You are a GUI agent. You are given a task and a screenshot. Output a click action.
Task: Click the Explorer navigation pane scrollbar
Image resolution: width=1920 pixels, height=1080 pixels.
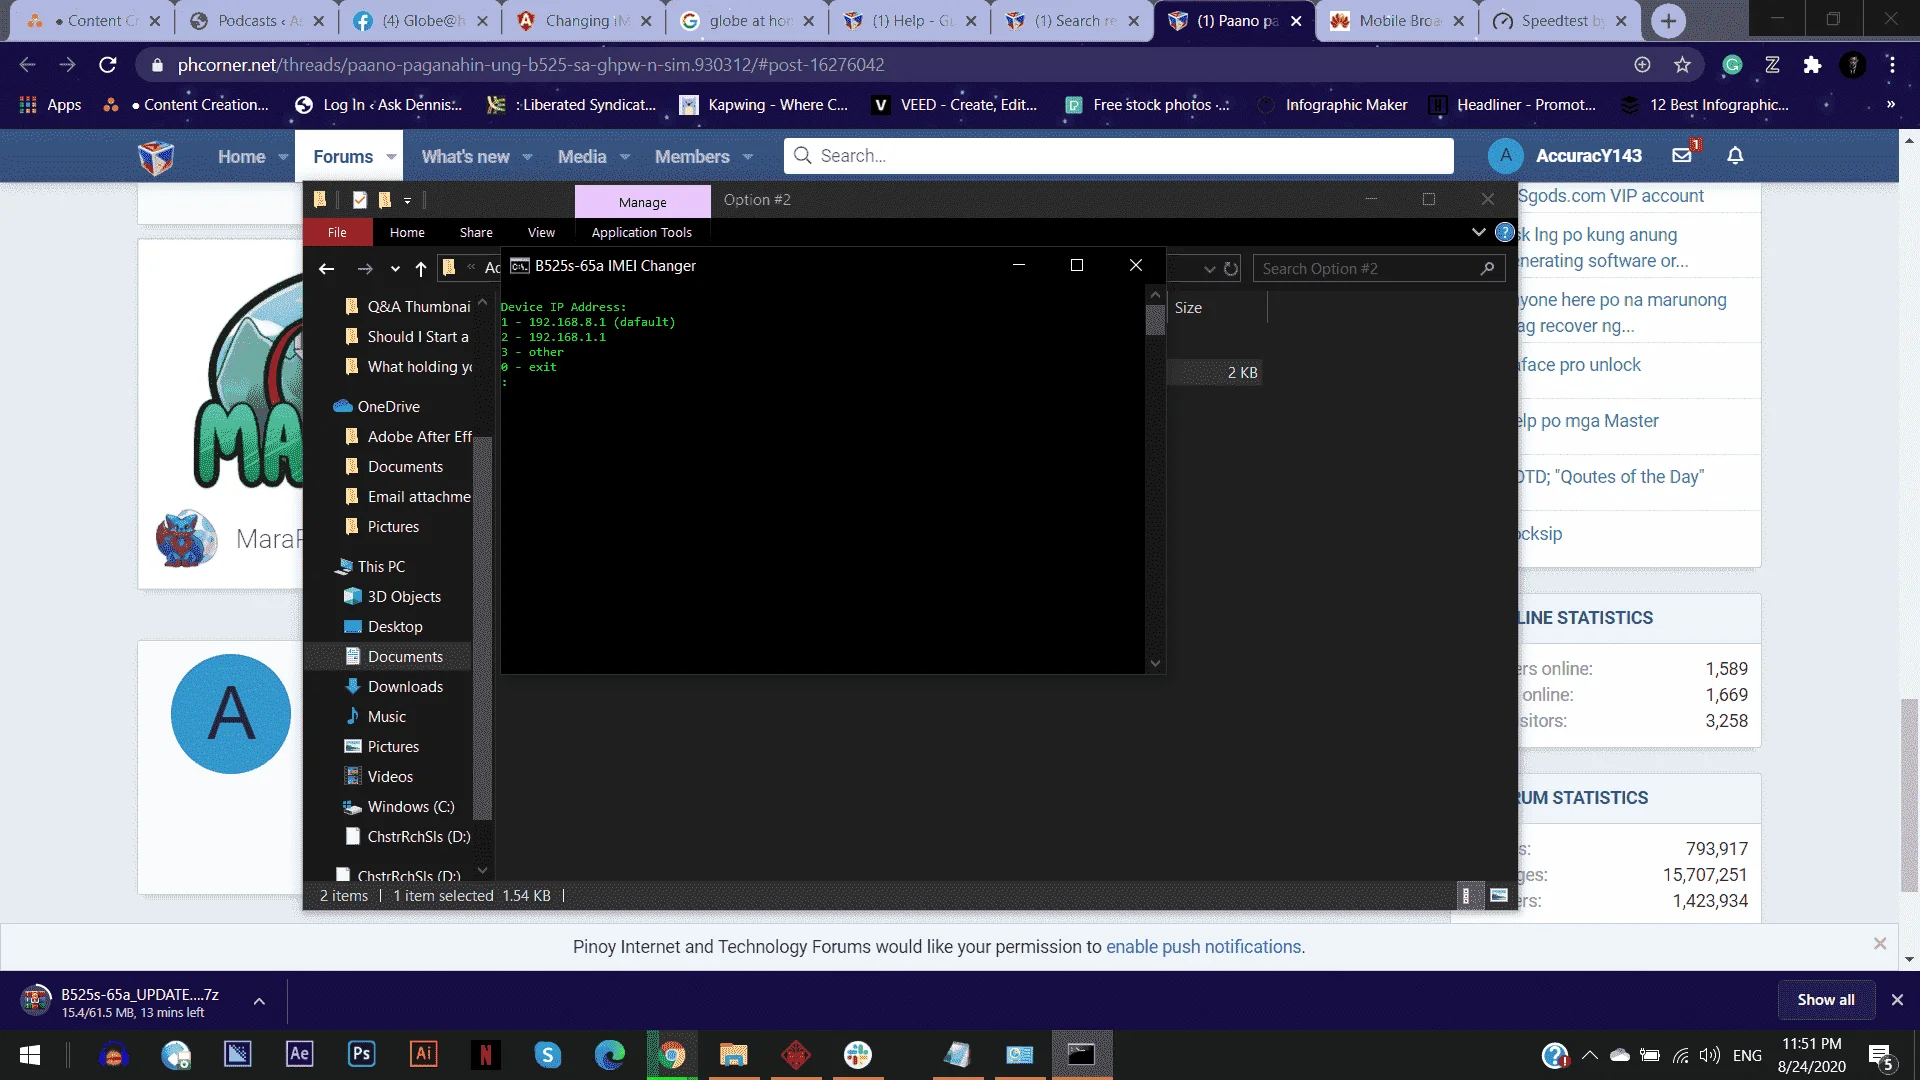pos(482,630)
